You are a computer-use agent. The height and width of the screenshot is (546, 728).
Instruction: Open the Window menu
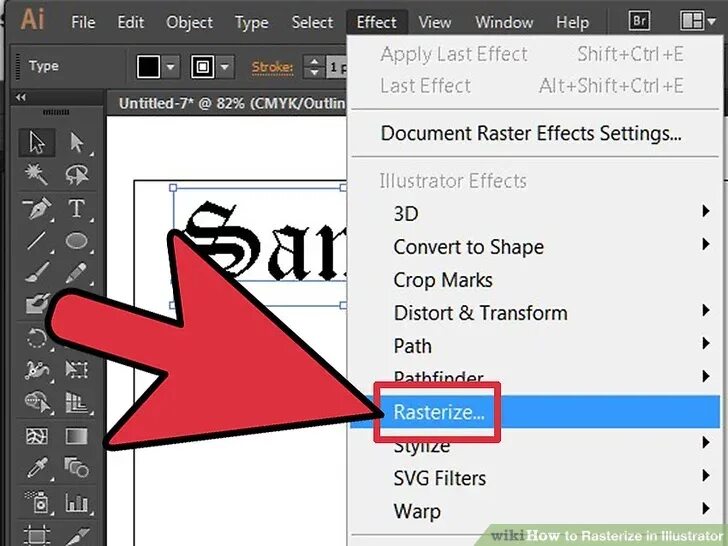pyautogui.click(x=504, y=22)
